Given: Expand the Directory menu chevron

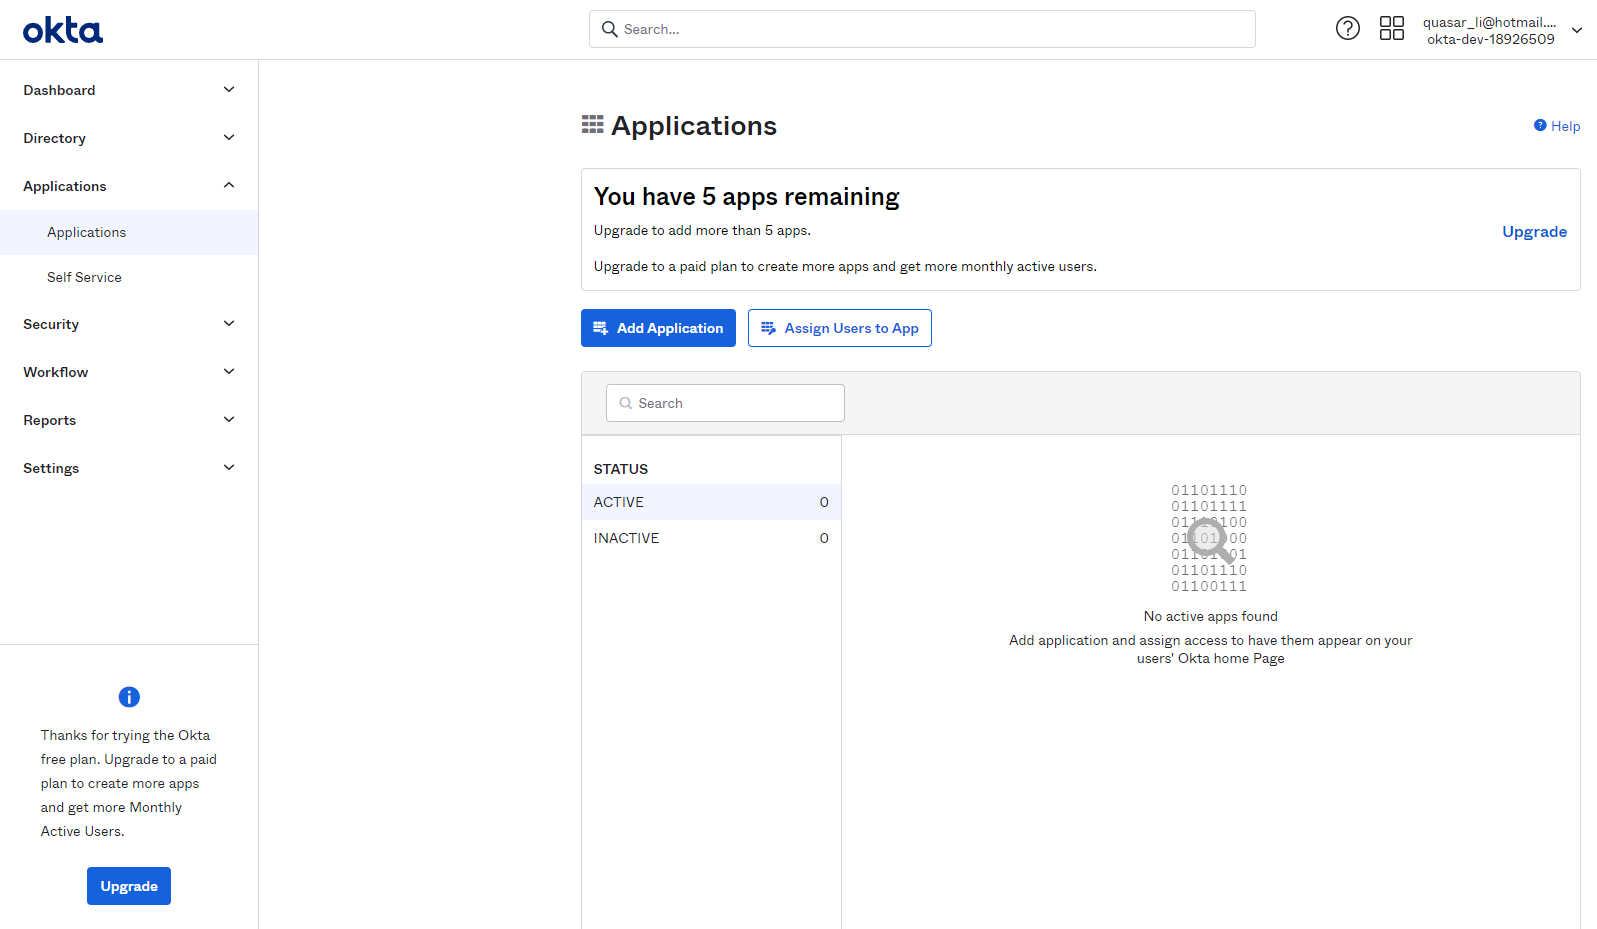Looking at the screenshot, I should point(229,138).
